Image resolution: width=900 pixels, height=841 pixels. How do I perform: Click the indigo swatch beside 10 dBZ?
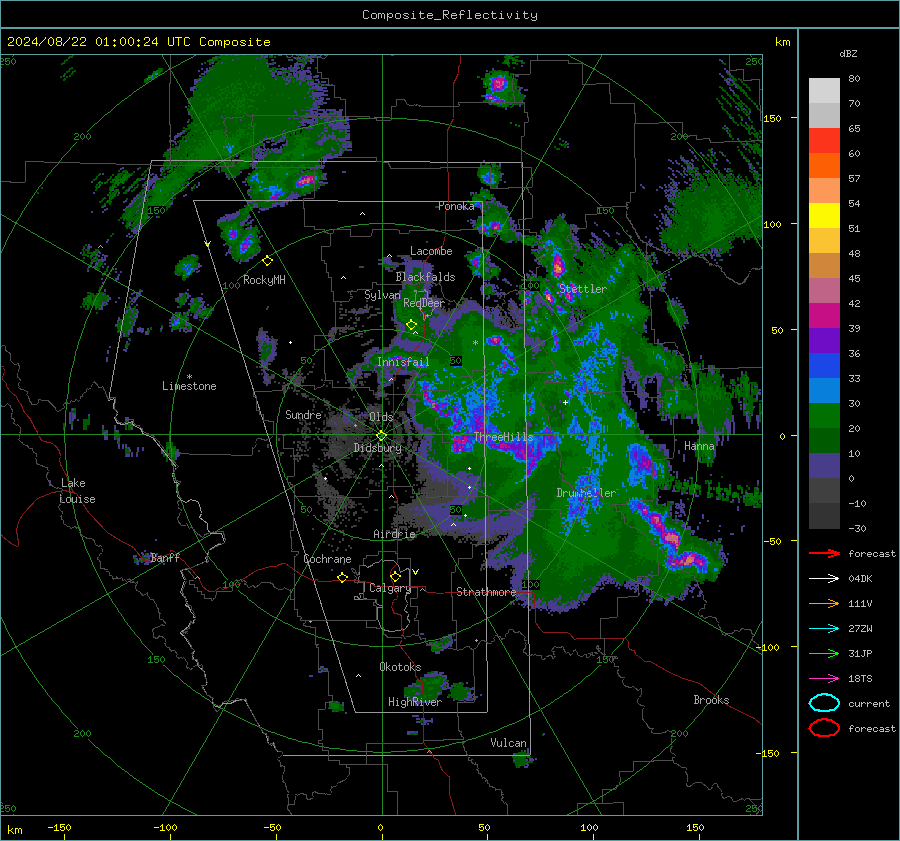click(824, 466)
